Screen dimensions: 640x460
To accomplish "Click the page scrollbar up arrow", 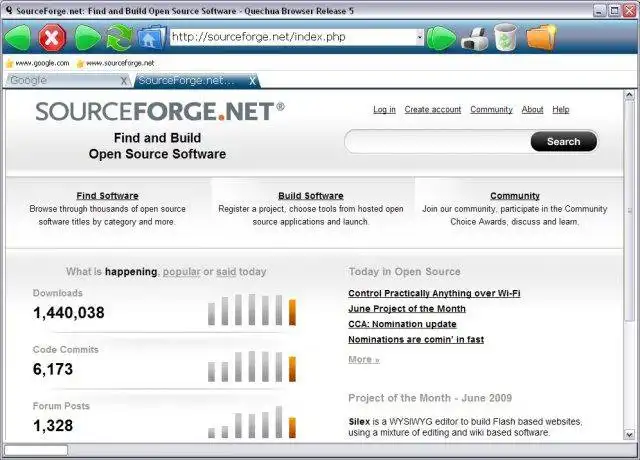I will click(629, 96).
